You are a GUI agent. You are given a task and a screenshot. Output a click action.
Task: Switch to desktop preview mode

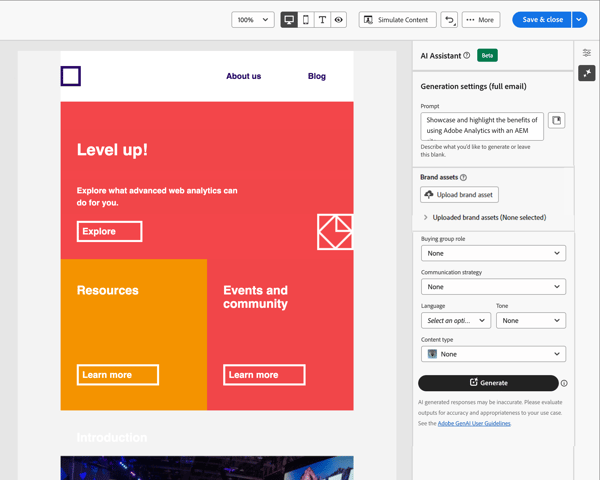pos(289,20)
